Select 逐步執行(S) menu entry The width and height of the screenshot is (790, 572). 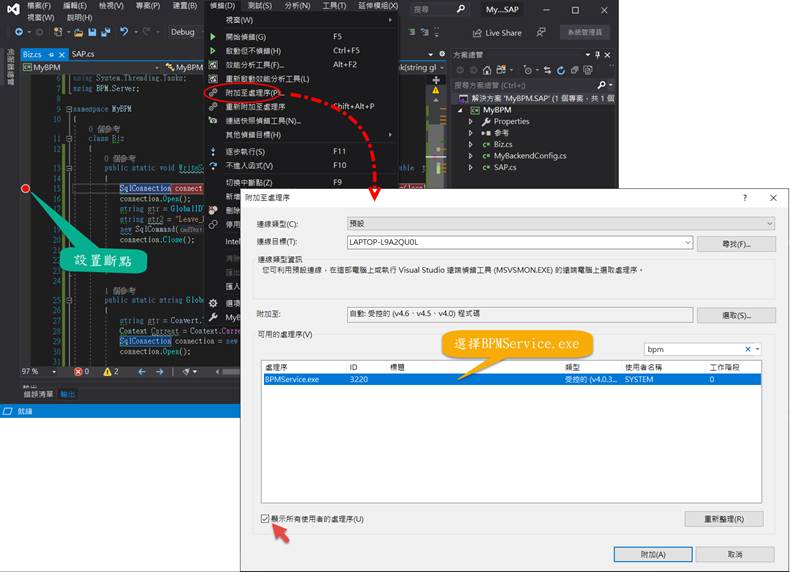click(x=301, y=152)
